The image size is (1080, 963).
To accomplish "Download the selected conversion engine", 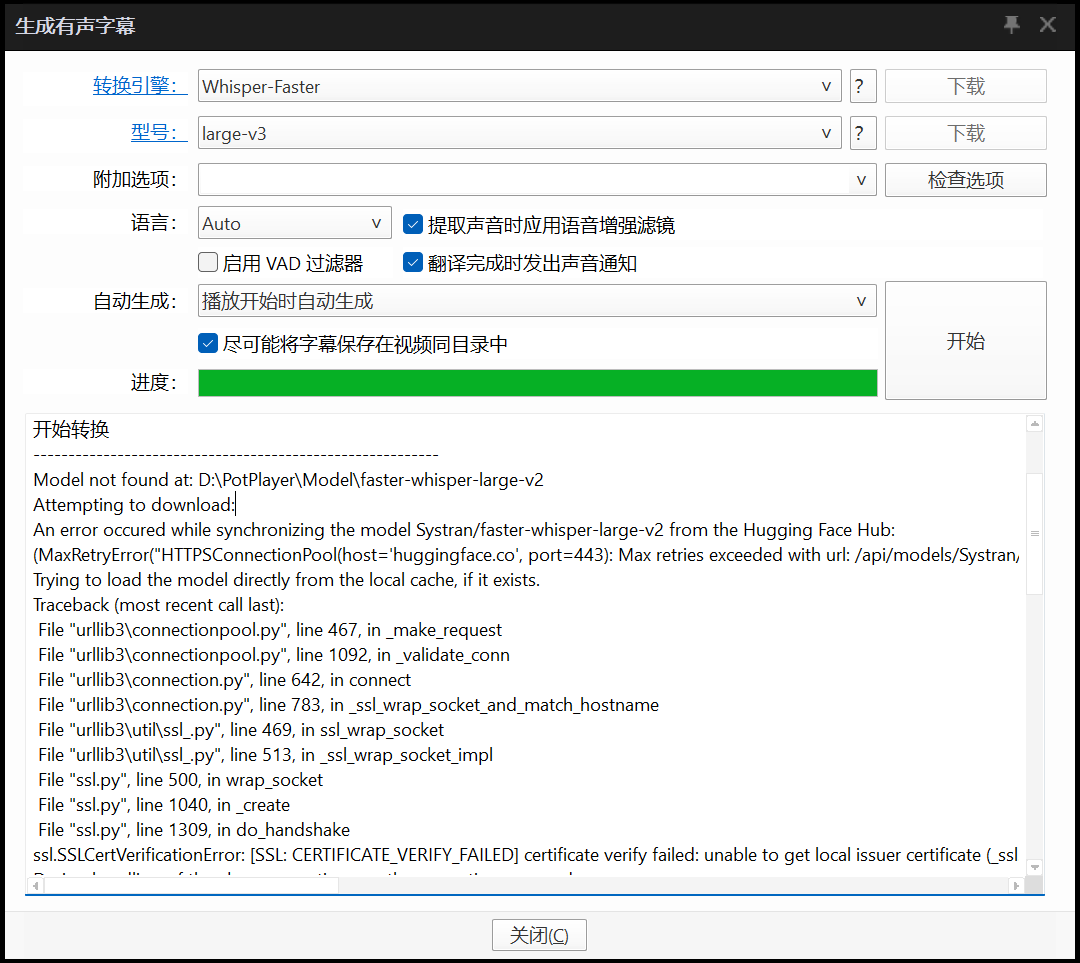I will pyautogui.click(x=965, y=86).
